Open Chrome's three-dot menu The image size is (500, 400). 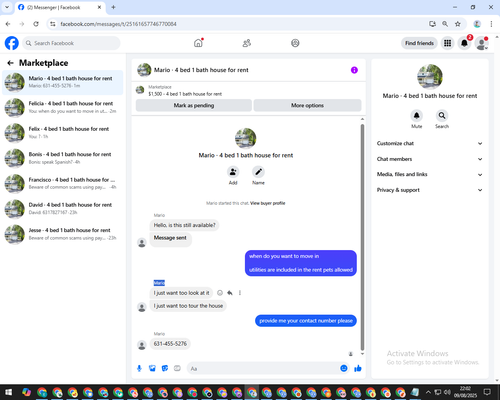491,24
